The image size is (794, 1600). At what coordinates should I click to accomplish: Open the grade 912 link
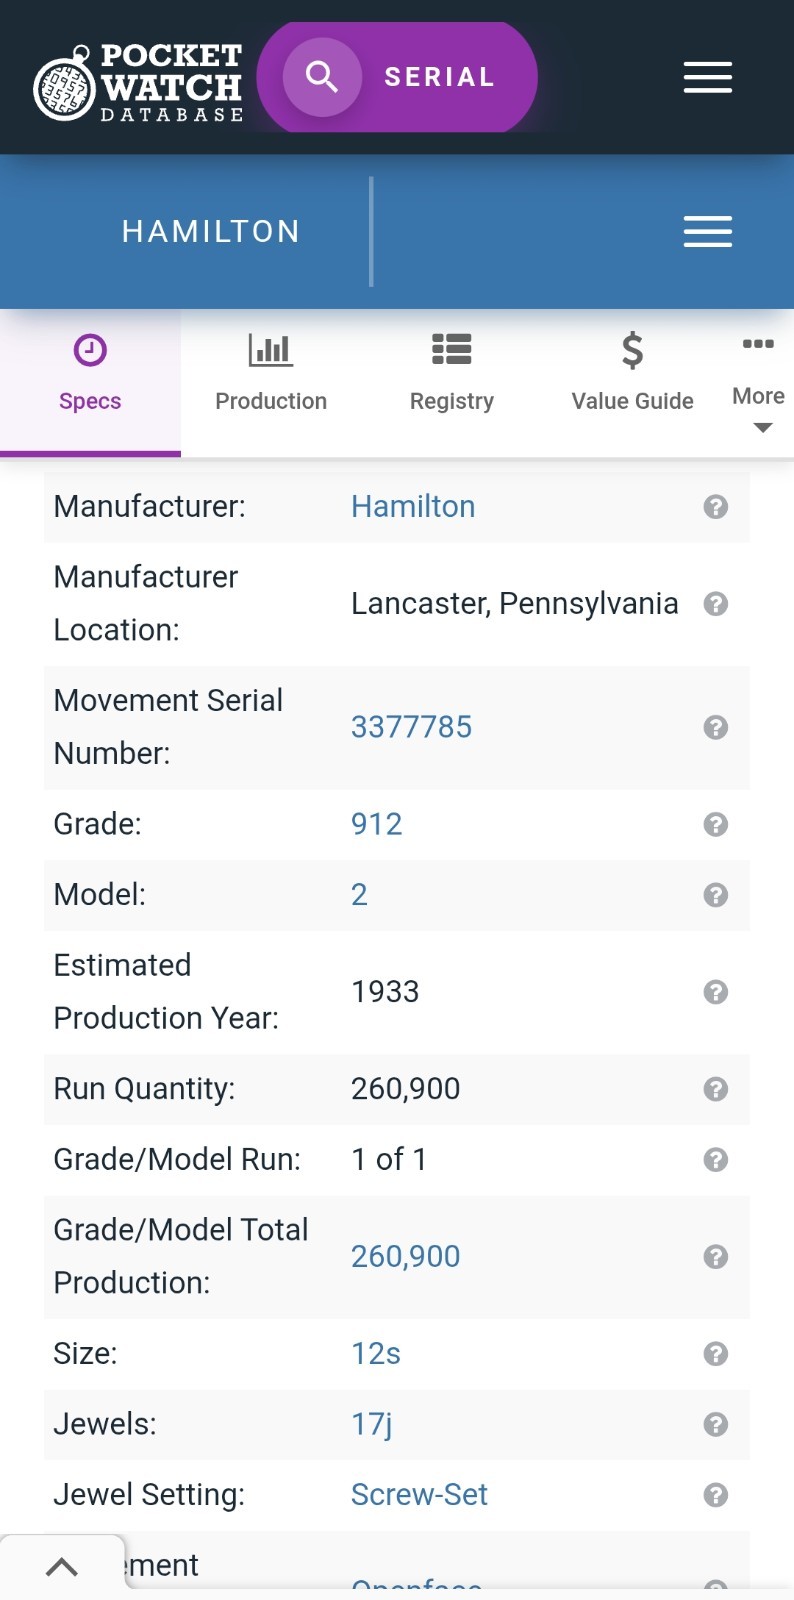[377, 824]
